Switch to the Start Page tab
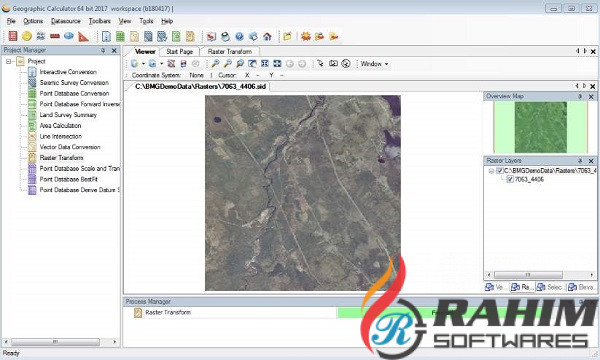Image resolution: width=600 pixels, height=360 pixels. (179, 51)
